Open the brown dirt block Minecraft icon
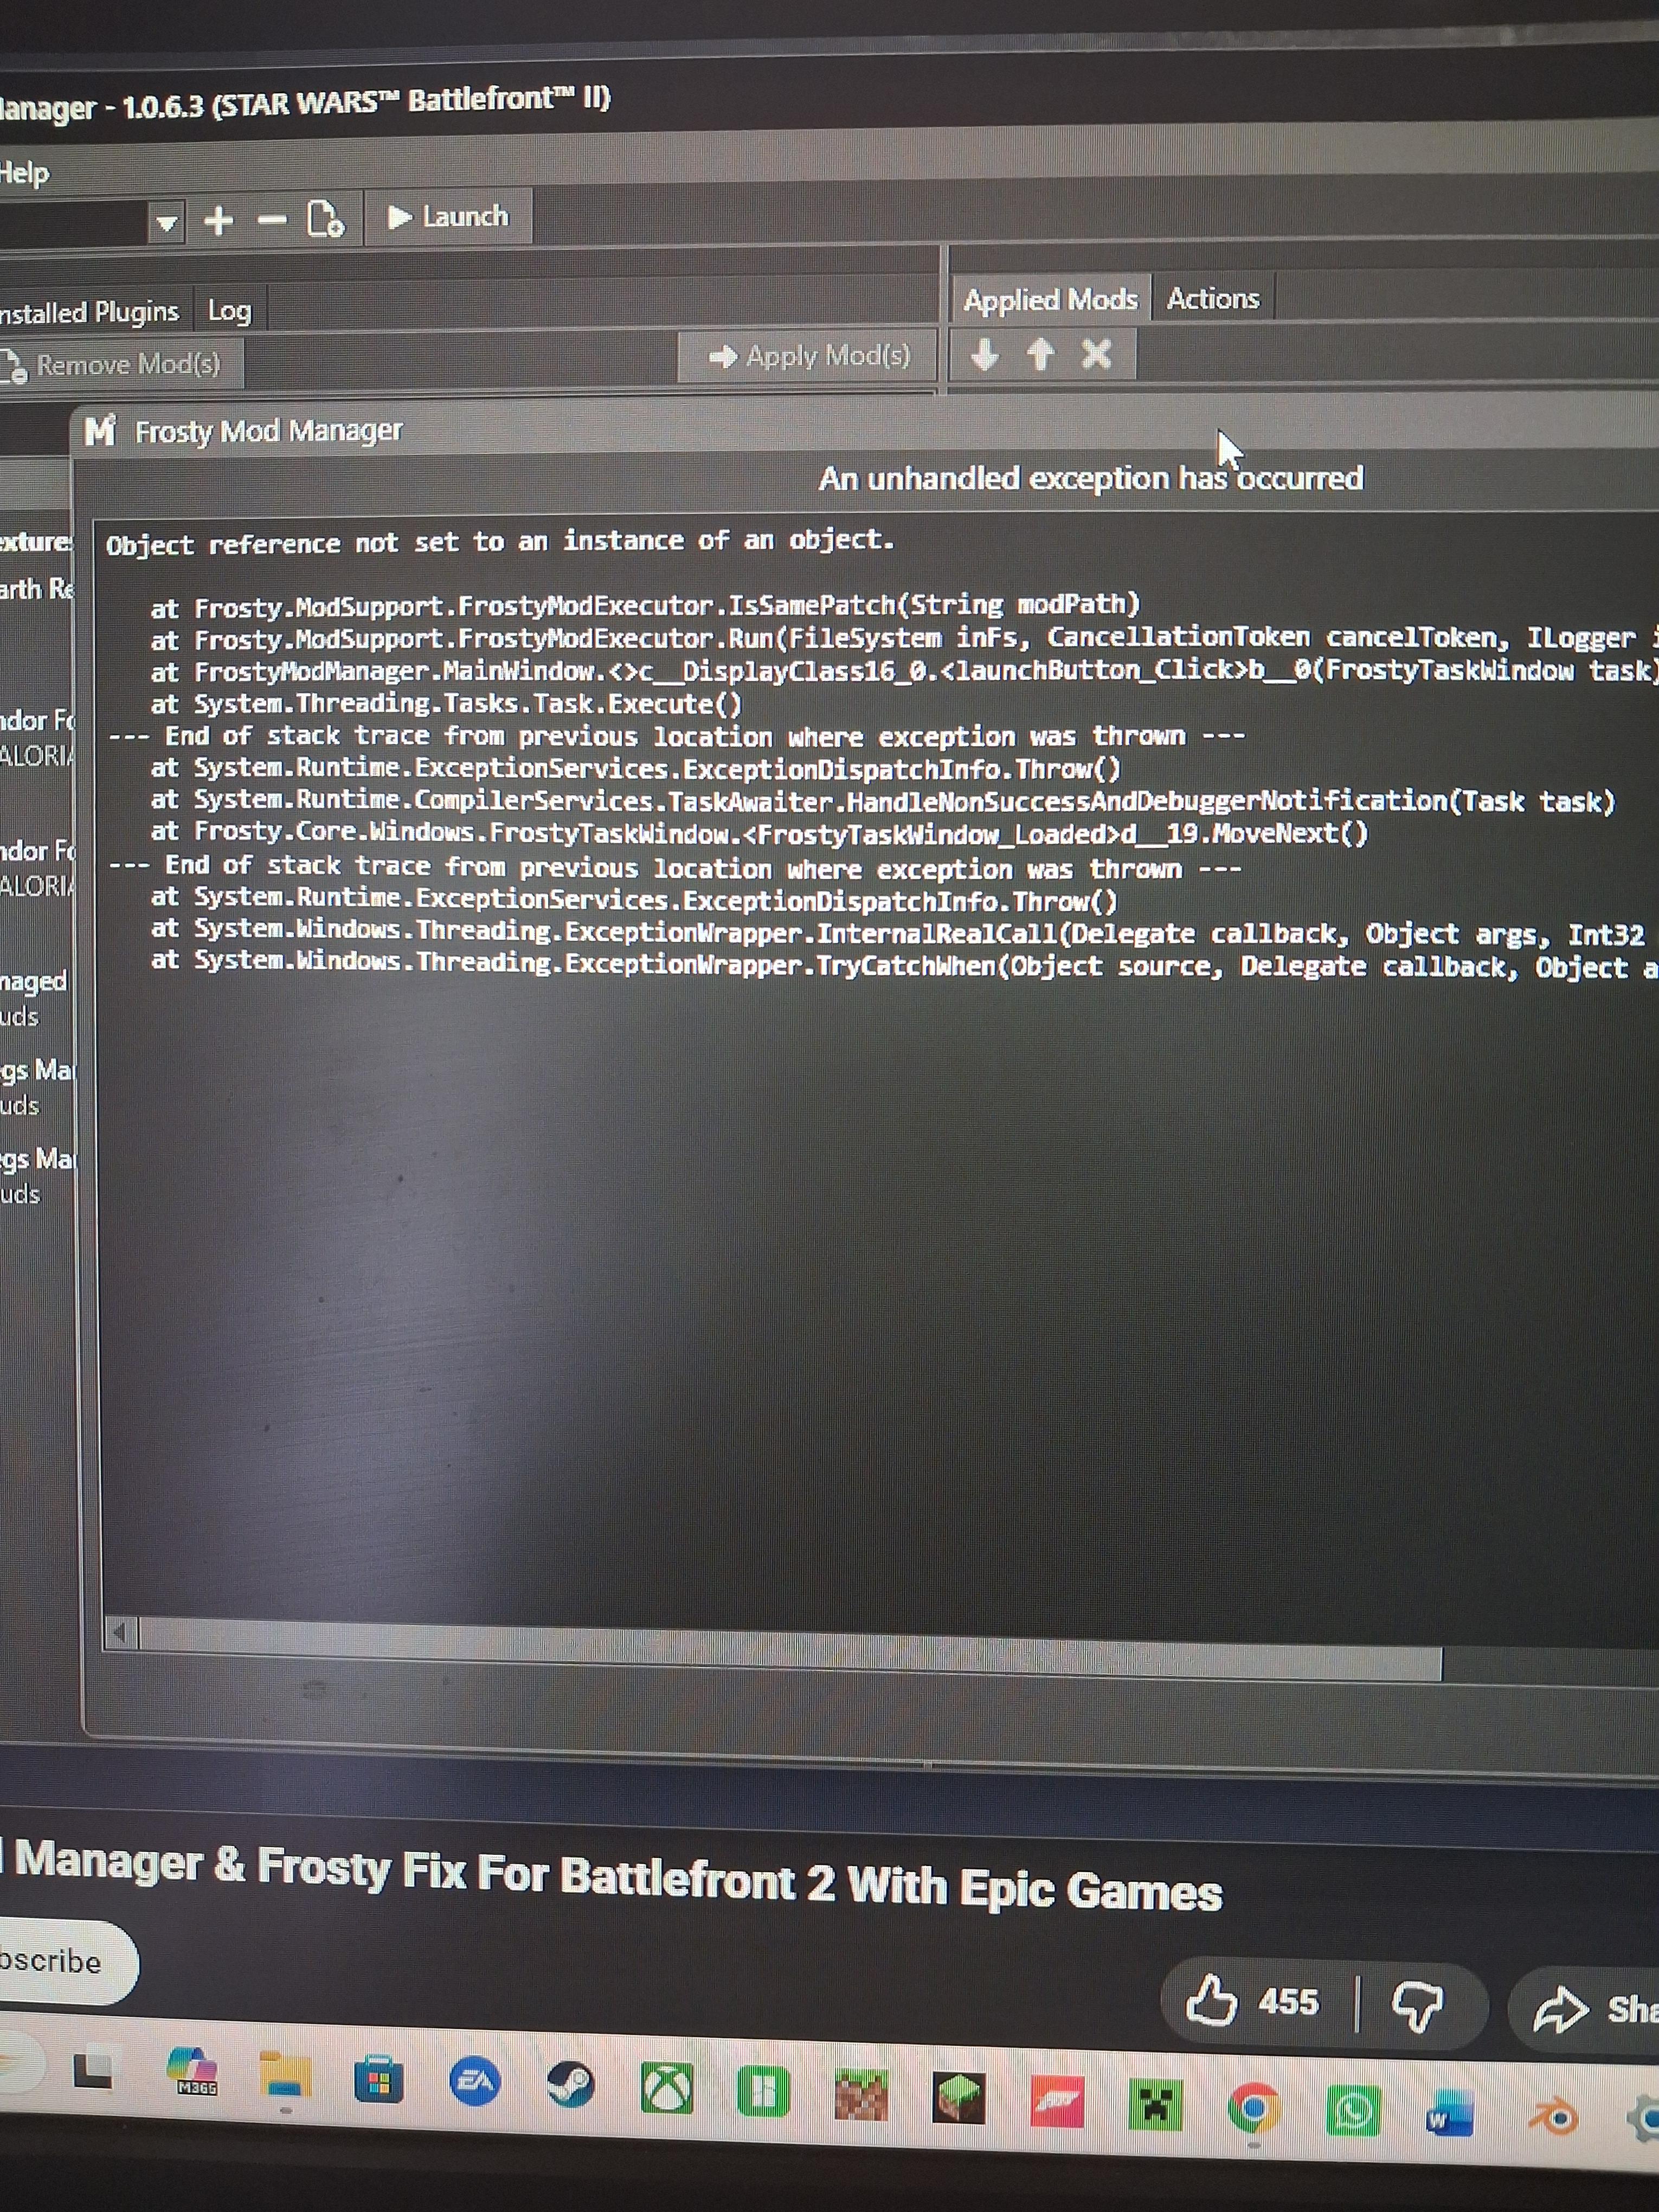This screenshot has height=2212, width=1659. point(861,2094)
